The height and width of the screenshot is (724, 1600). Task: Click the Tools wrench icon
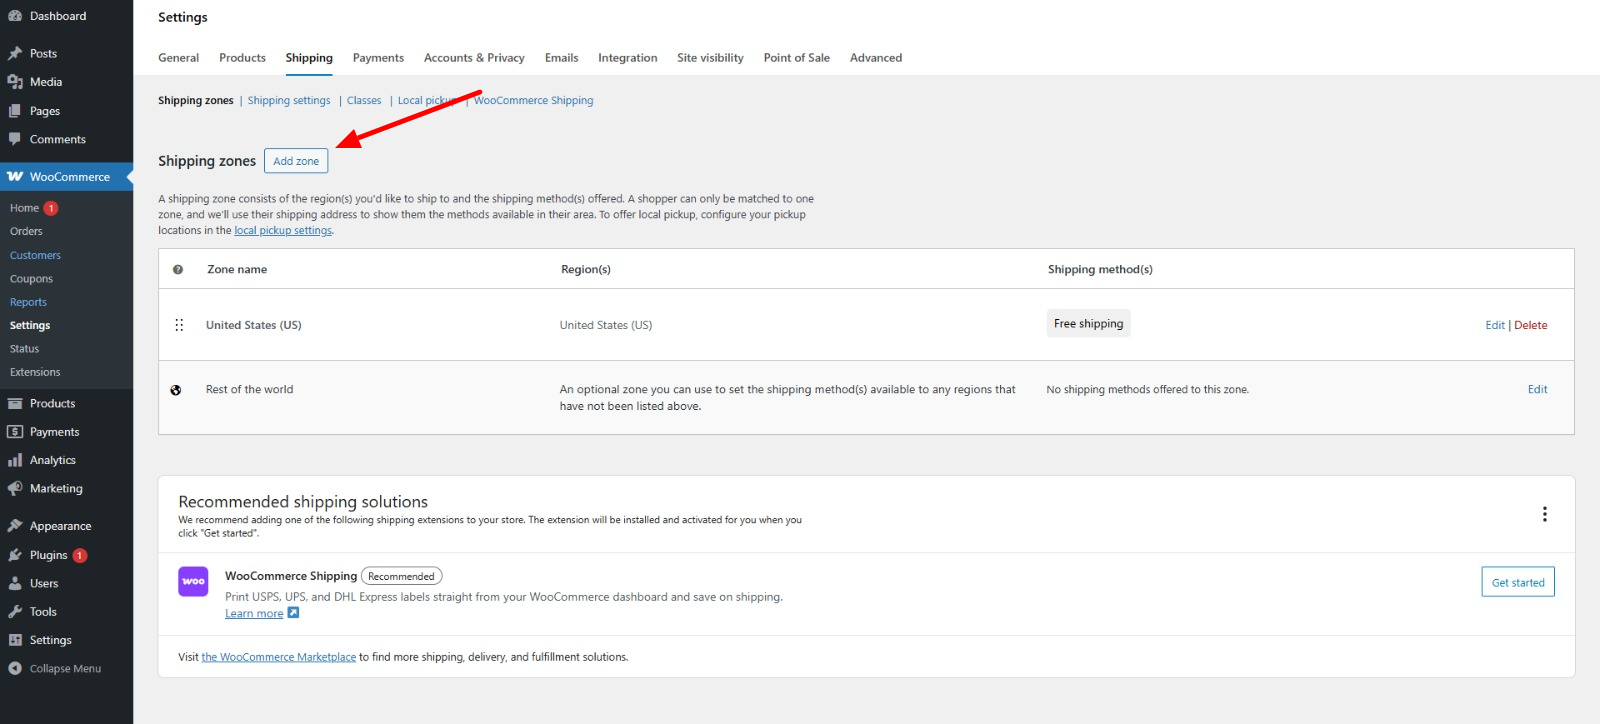(x=15, y=612)
